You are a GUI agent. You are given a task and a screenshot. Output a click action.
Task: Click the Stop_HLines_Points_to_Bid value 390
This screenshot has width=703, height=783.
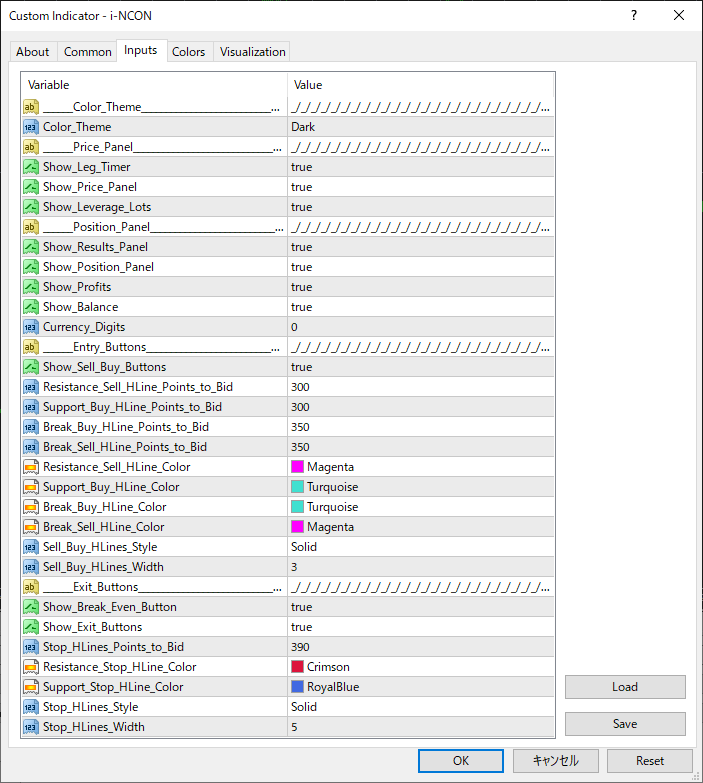[x=421, y=647]
